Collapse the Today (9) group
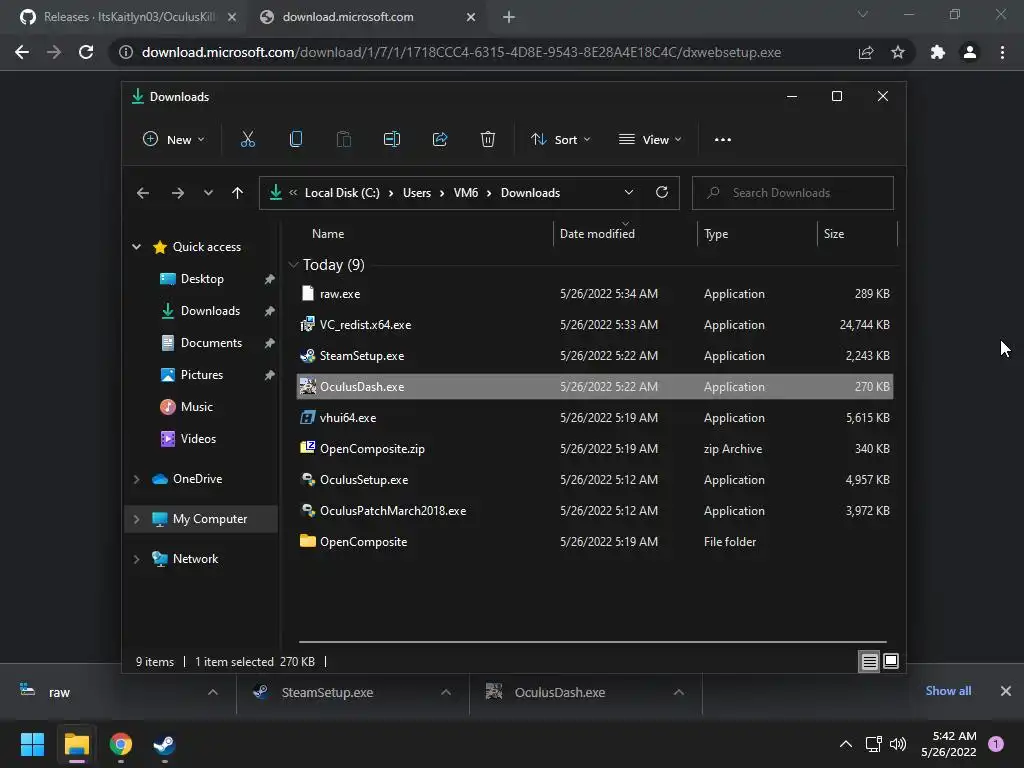 [293, 264]
